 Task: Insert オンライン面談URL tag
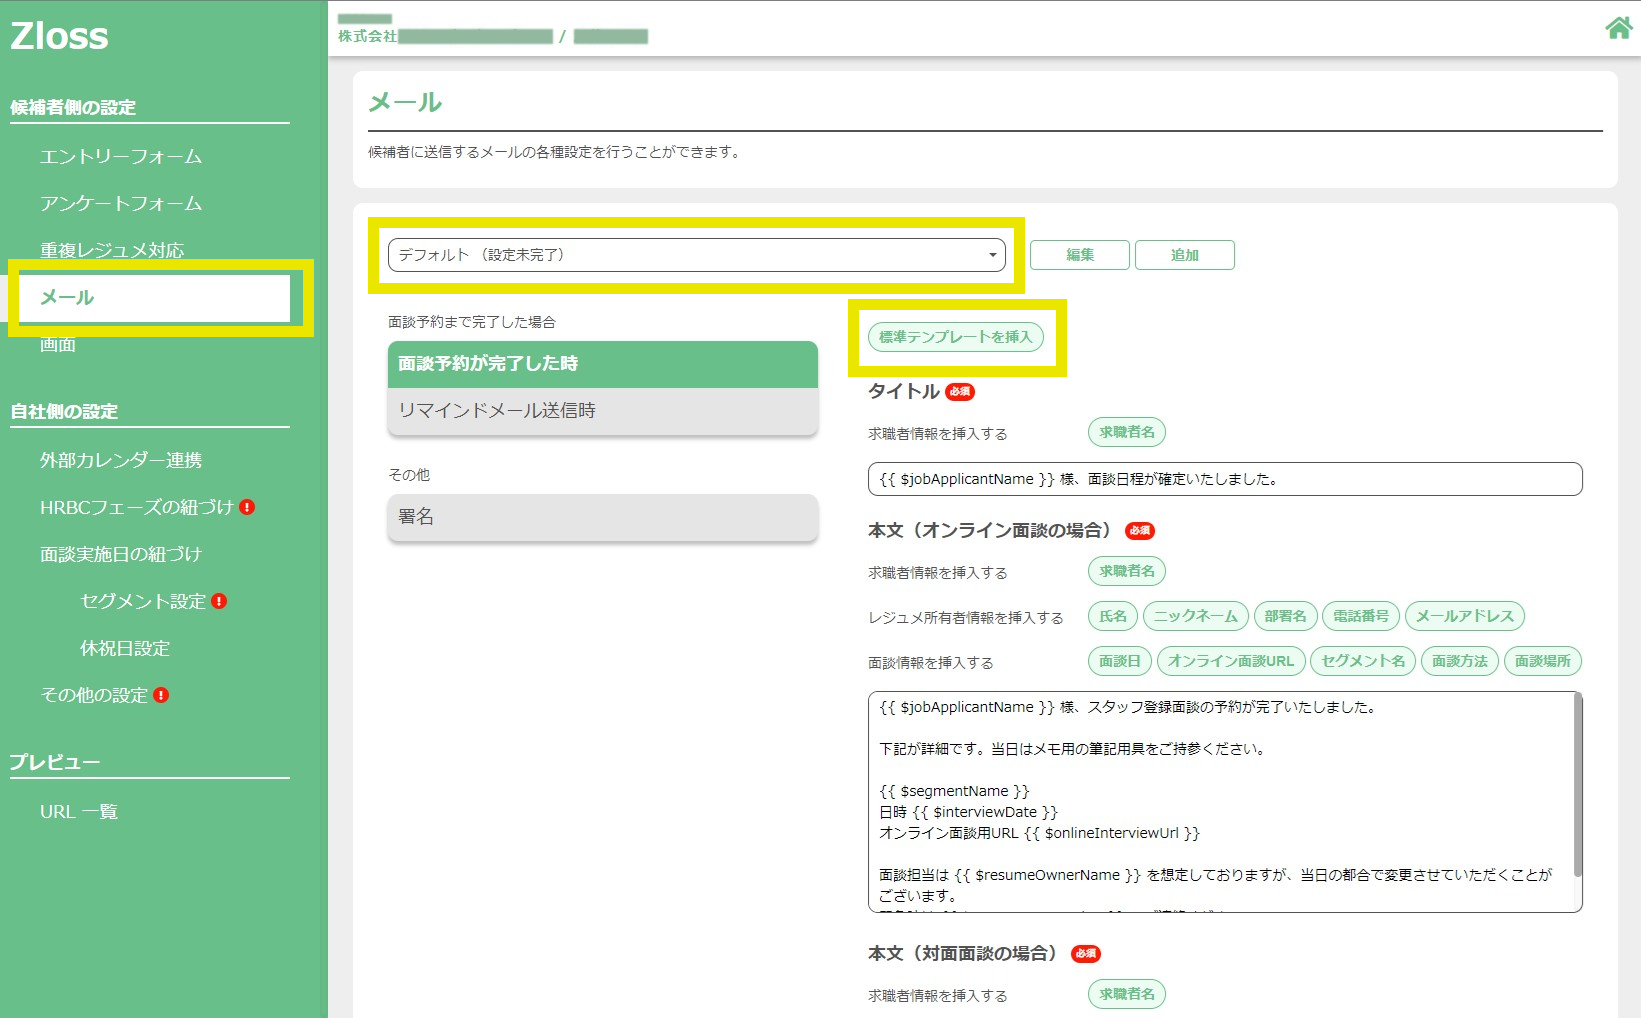pyautogui.click(x=1231, y=661)
